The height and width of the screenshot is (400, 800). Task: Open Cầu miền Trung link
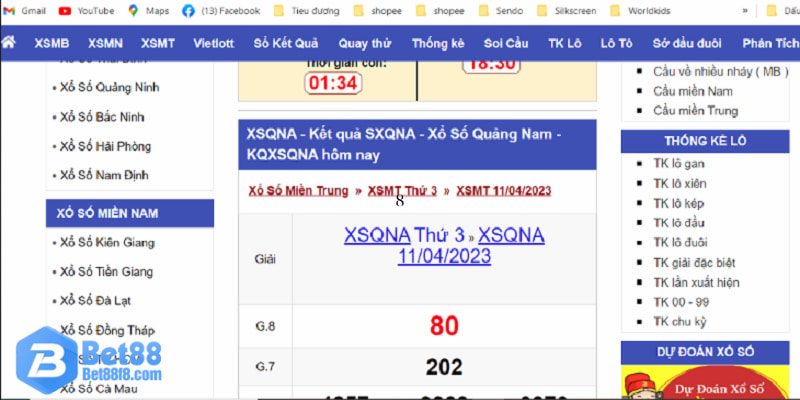(695, 111)
